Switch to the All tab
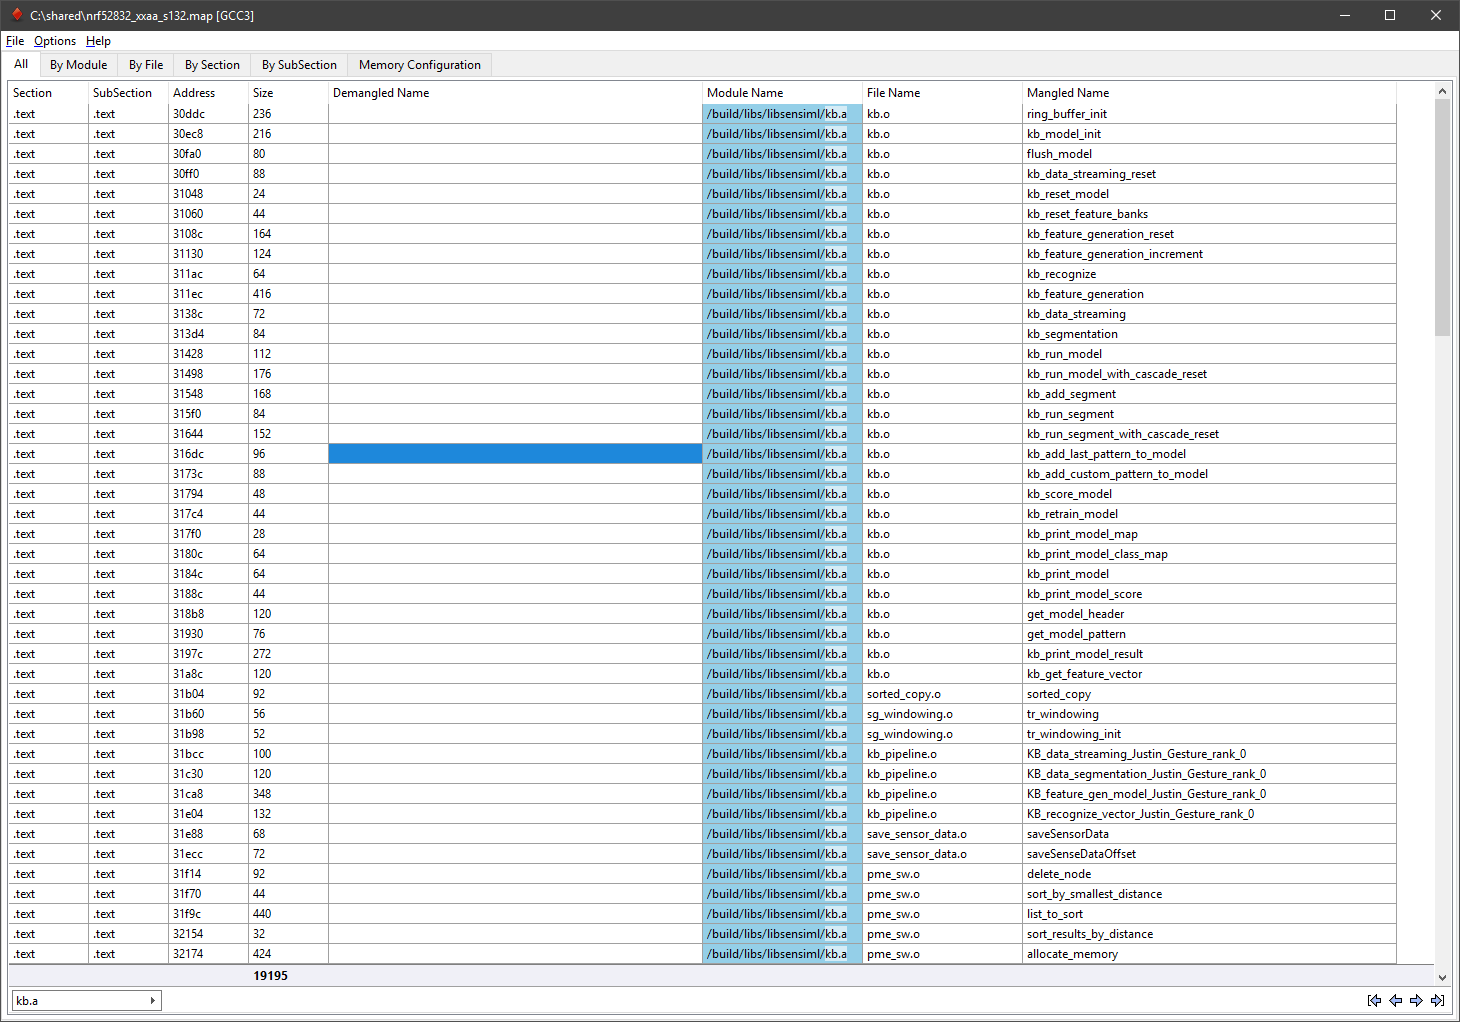Image resolution: width=1460 pixels, height=1022 pixels. [x=21, y=64]
